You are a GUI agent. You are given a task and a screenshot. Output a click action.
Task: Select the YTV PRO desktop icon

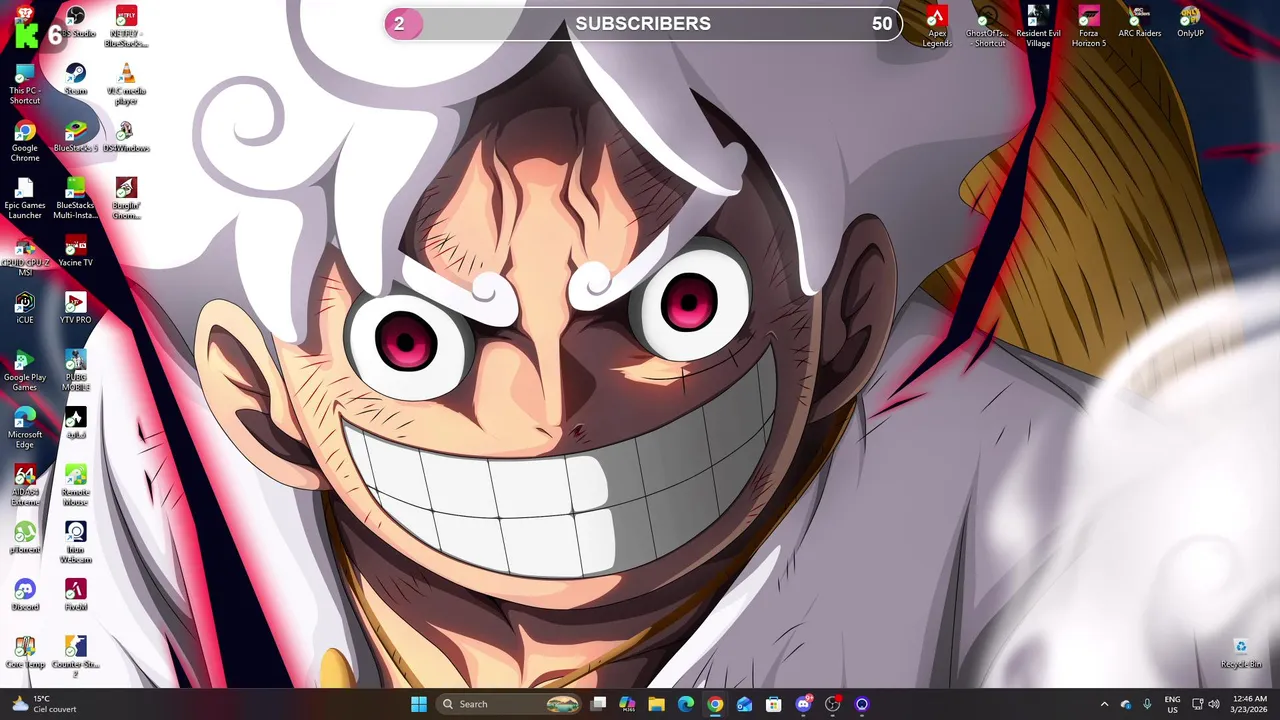click(x=75, y=308)
